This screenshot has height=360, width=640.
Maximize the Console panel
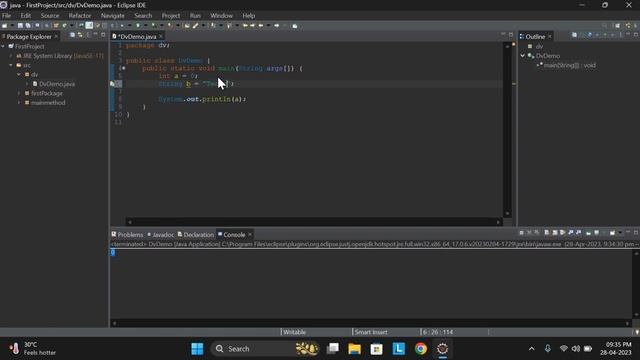point(636,233)
